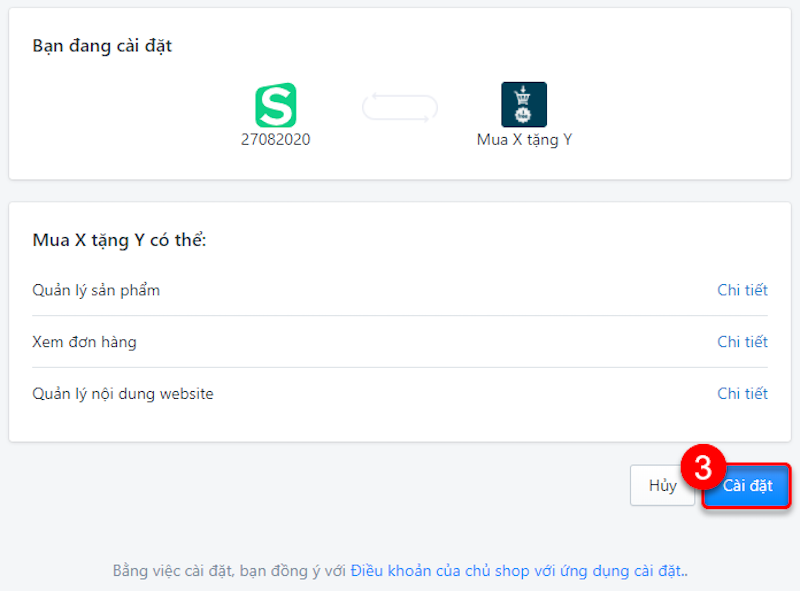The height and width of the screenshot is (591, 800).
Task: Open Chi tiết for Quản lý nội dung website
Action: click(x=742, y=393)
